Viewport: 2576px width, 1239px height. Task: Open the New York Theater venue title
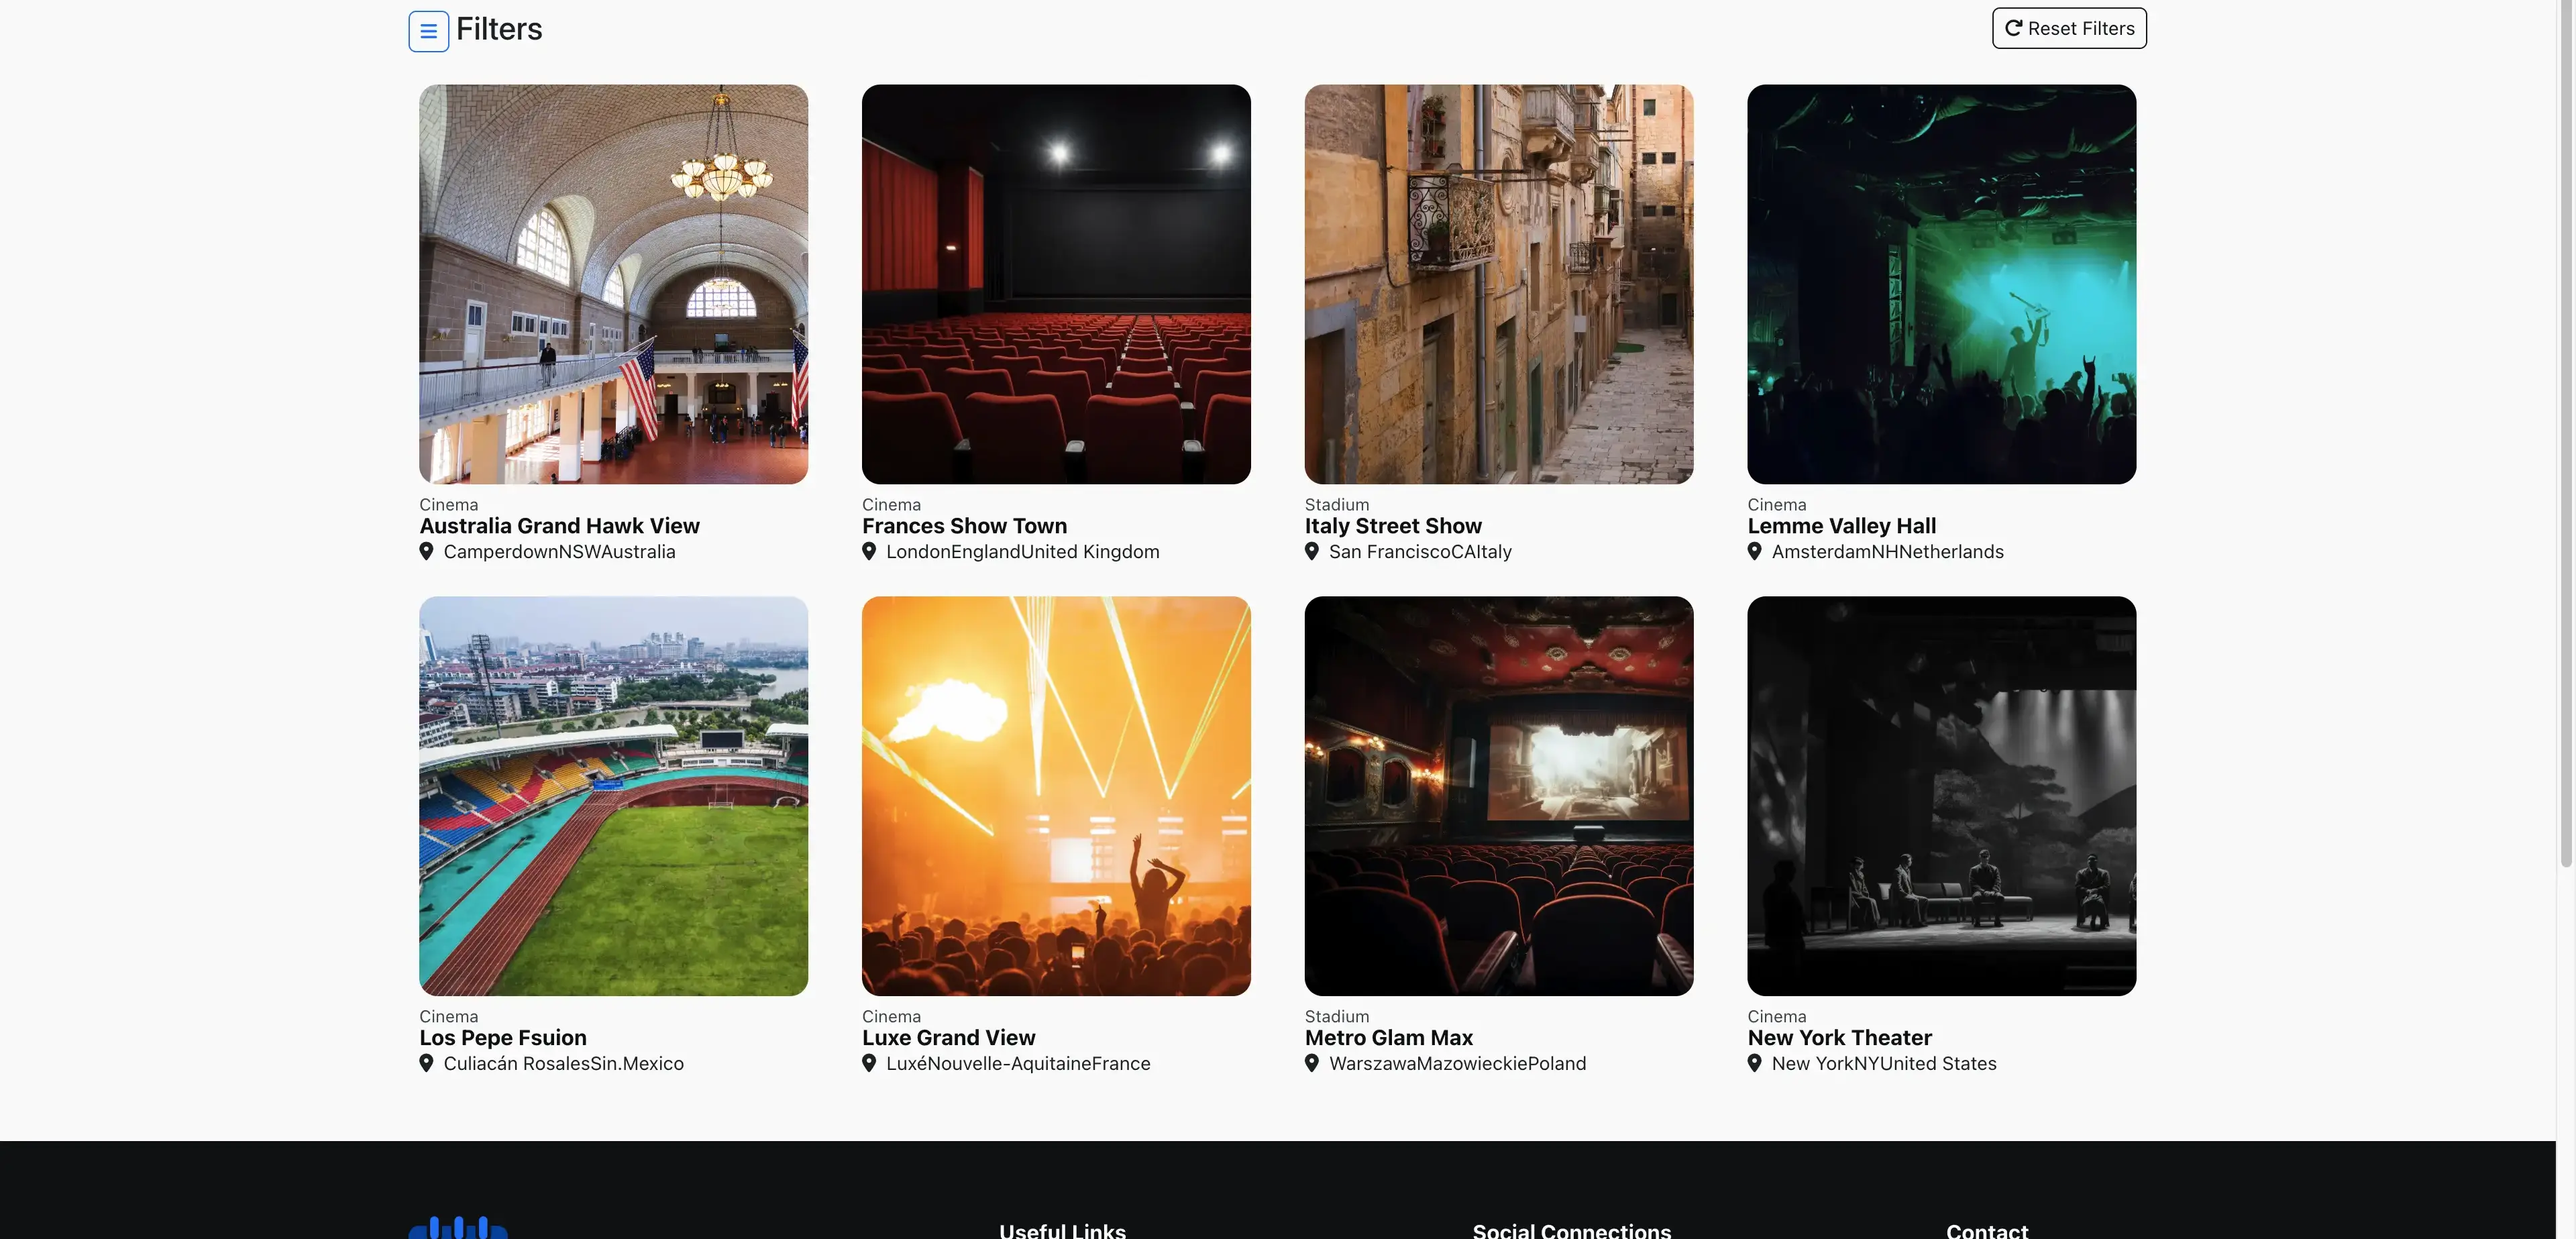pyautogui.click(x=1839, y=1037)
